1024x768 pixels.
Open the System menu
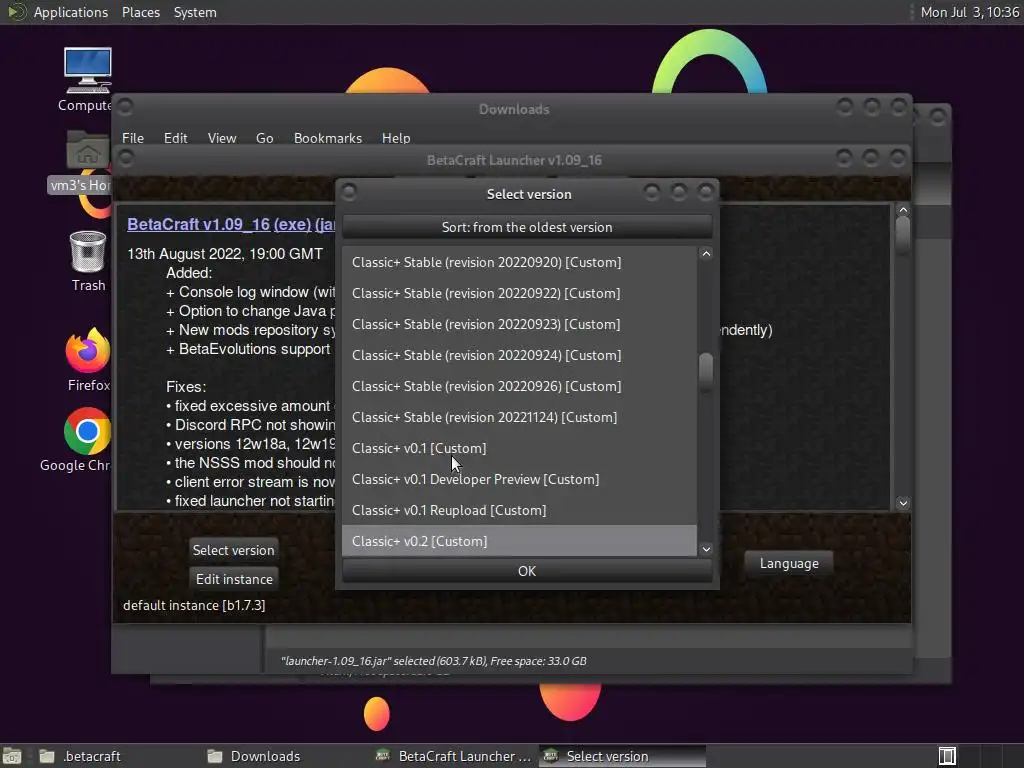tap(195, 12)
